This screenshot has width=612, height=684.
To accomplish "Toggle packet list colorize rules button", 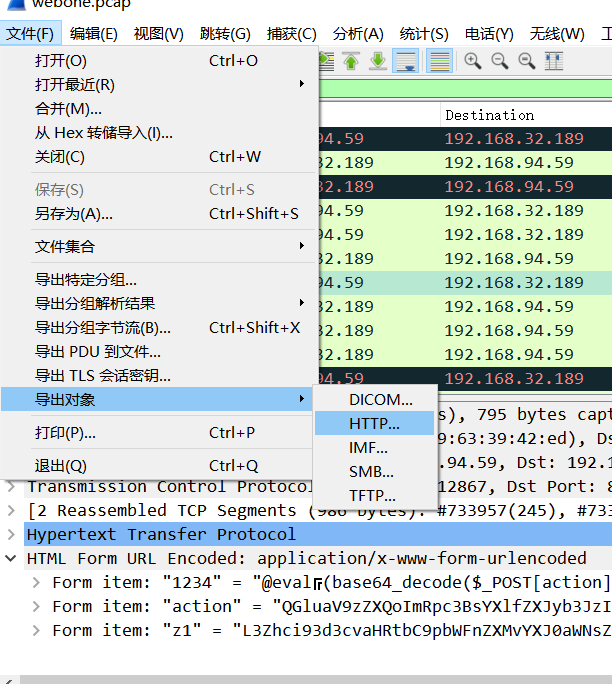I will 439,61.
